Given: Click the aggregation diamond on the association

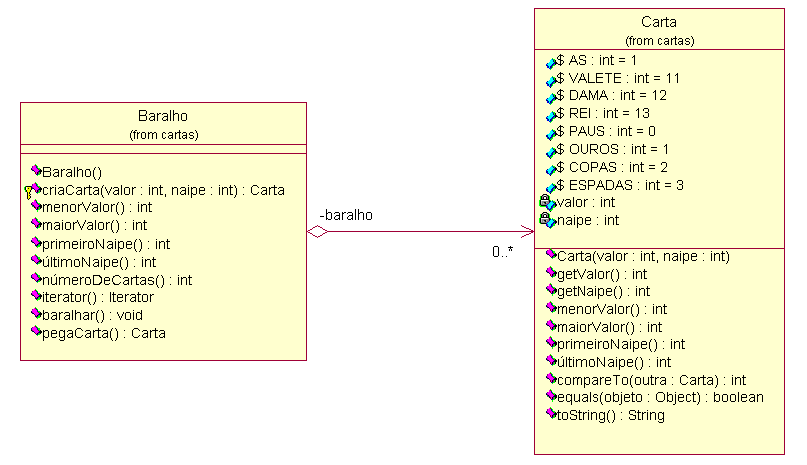Looking at the screenshot, I should [x=318, y=232].
